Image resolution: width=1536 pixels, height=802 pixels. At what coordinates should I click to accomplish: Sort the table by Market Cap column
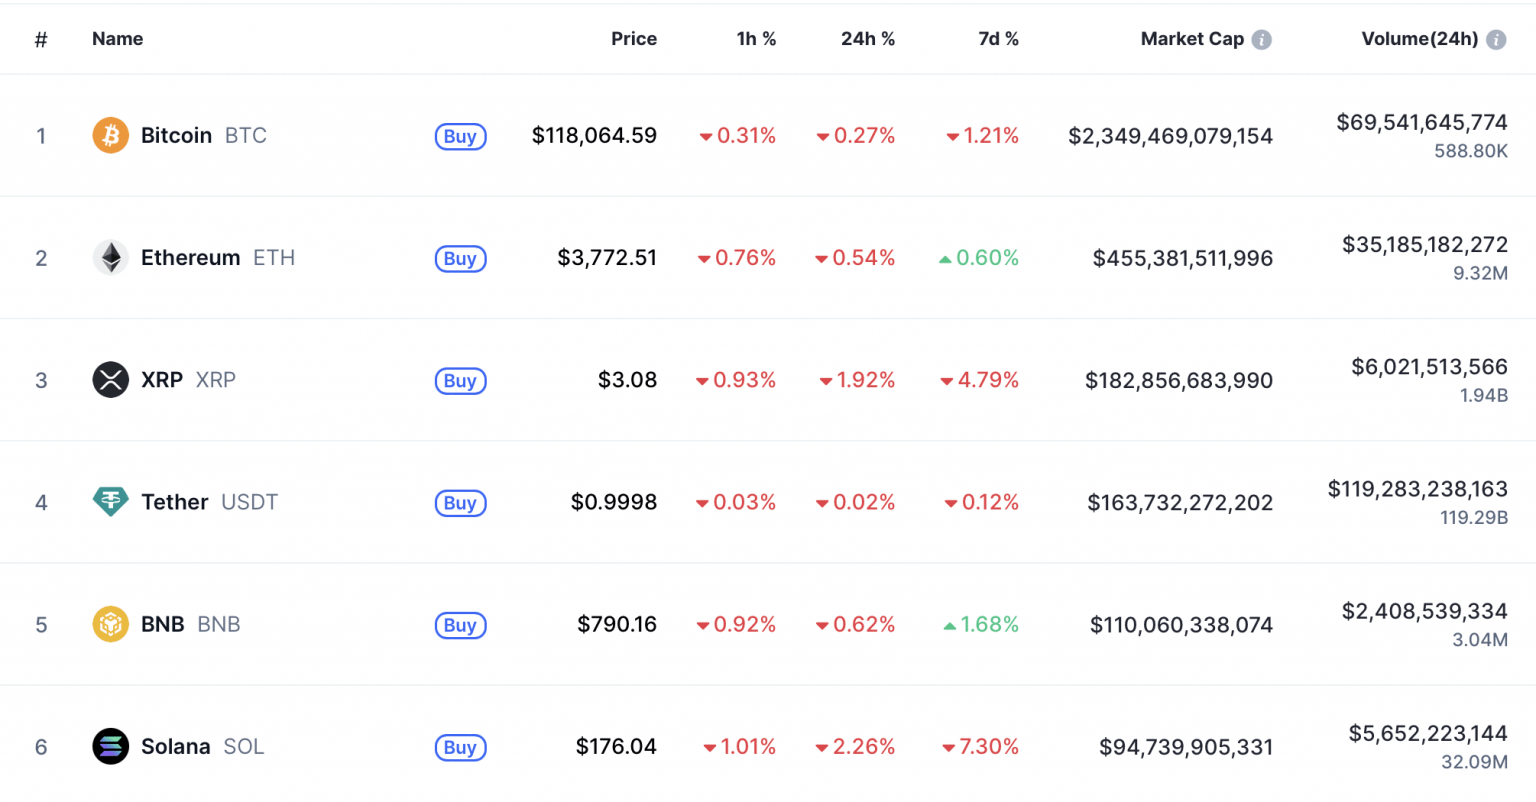pyautogui.click(x=1192, y=38)
